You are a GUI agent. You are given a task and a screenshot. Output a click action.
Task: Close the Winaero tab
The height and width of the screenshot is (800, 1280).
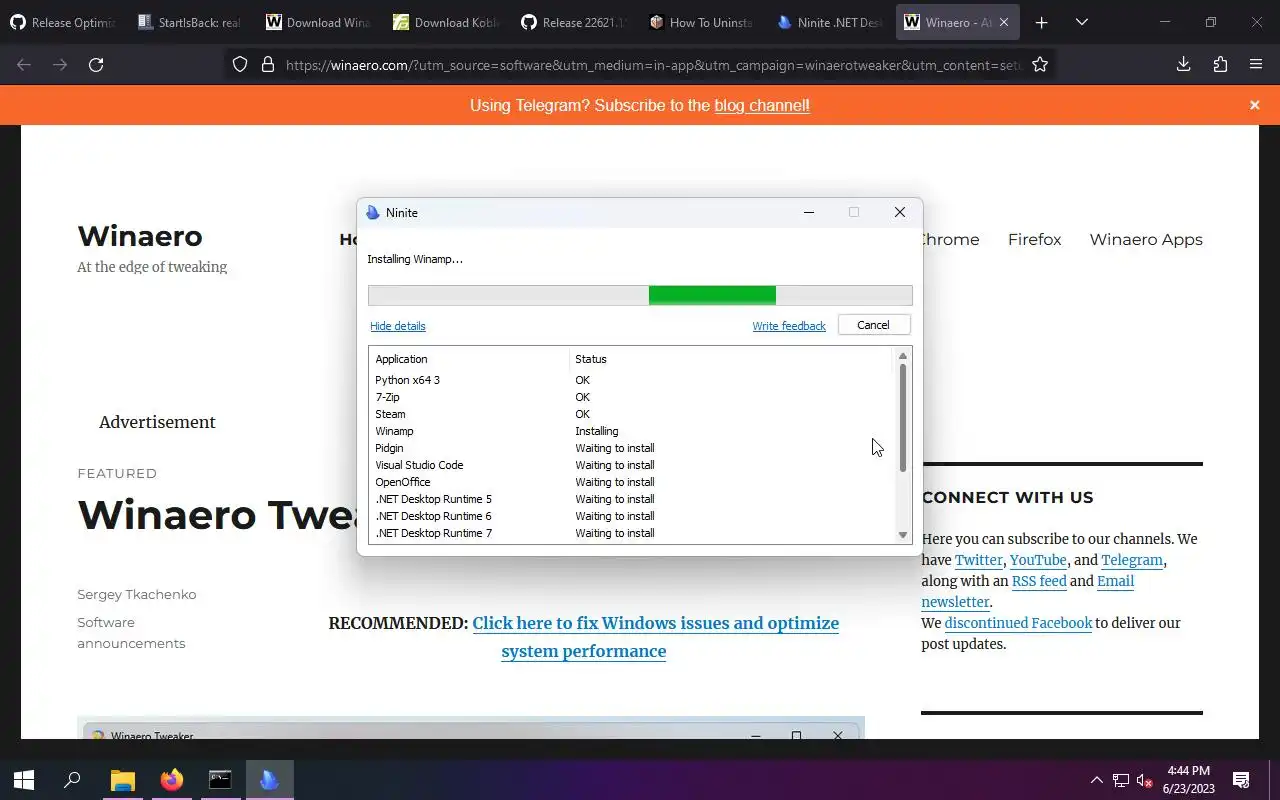1006,22
